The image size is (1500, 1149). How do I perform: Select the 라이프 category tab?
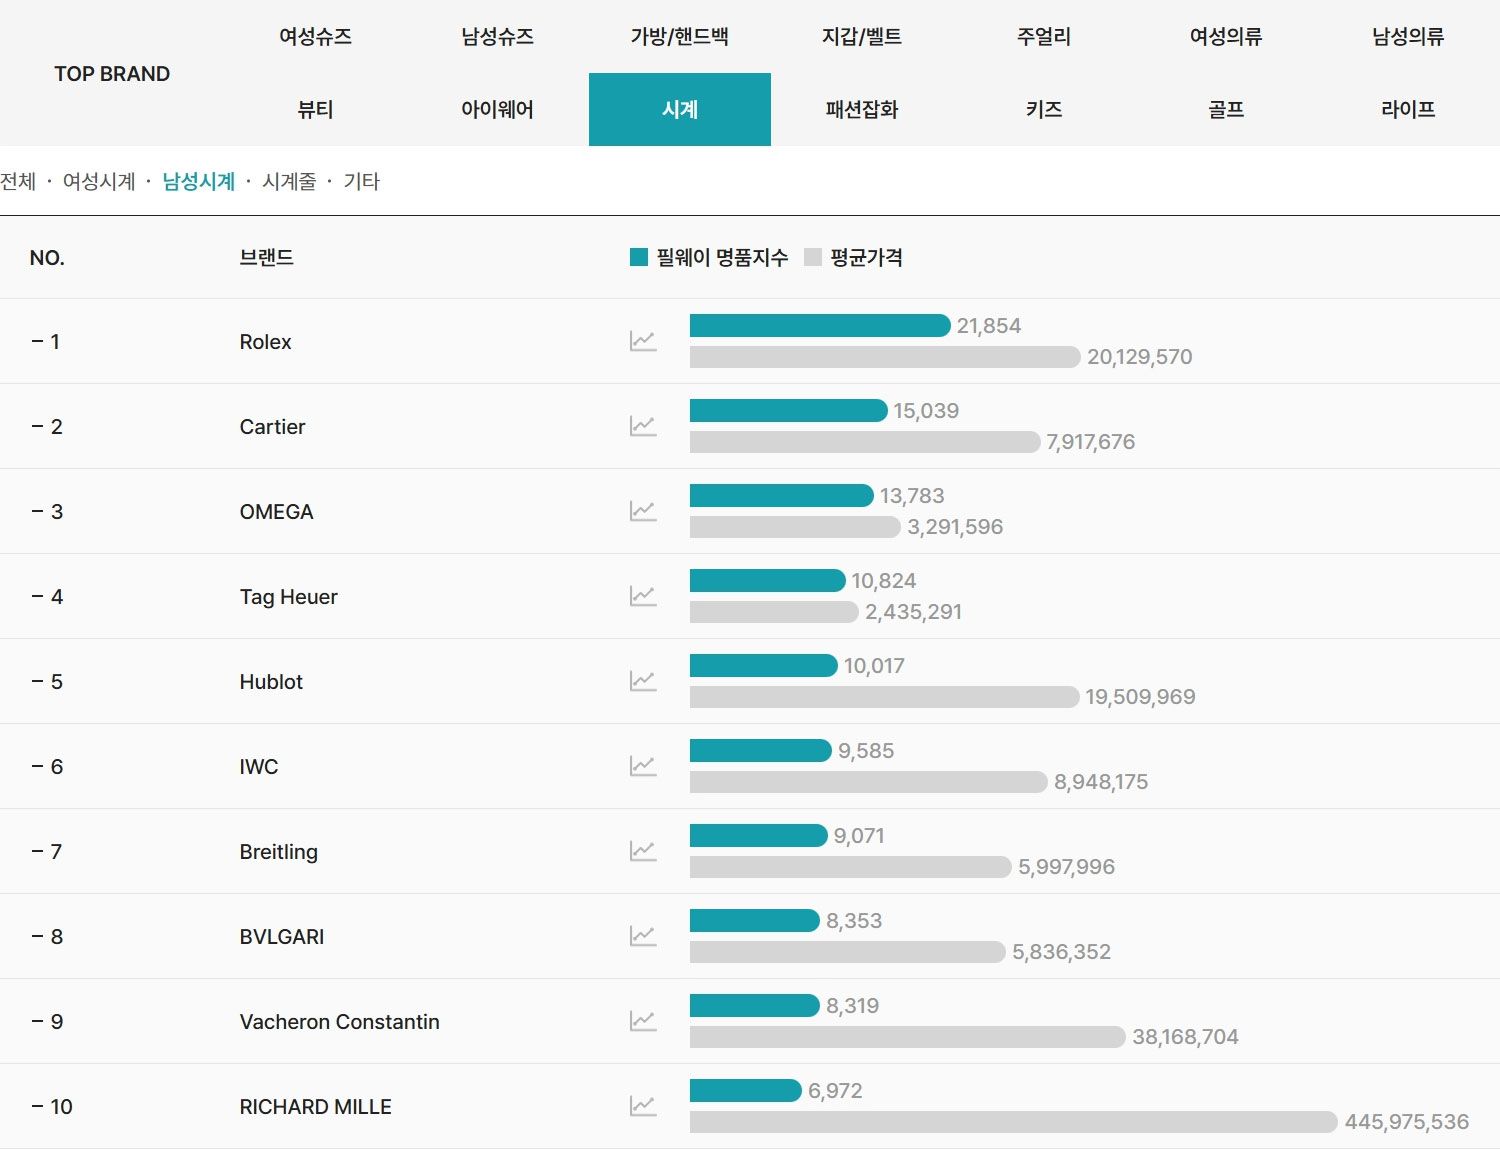pos(1408,110)
